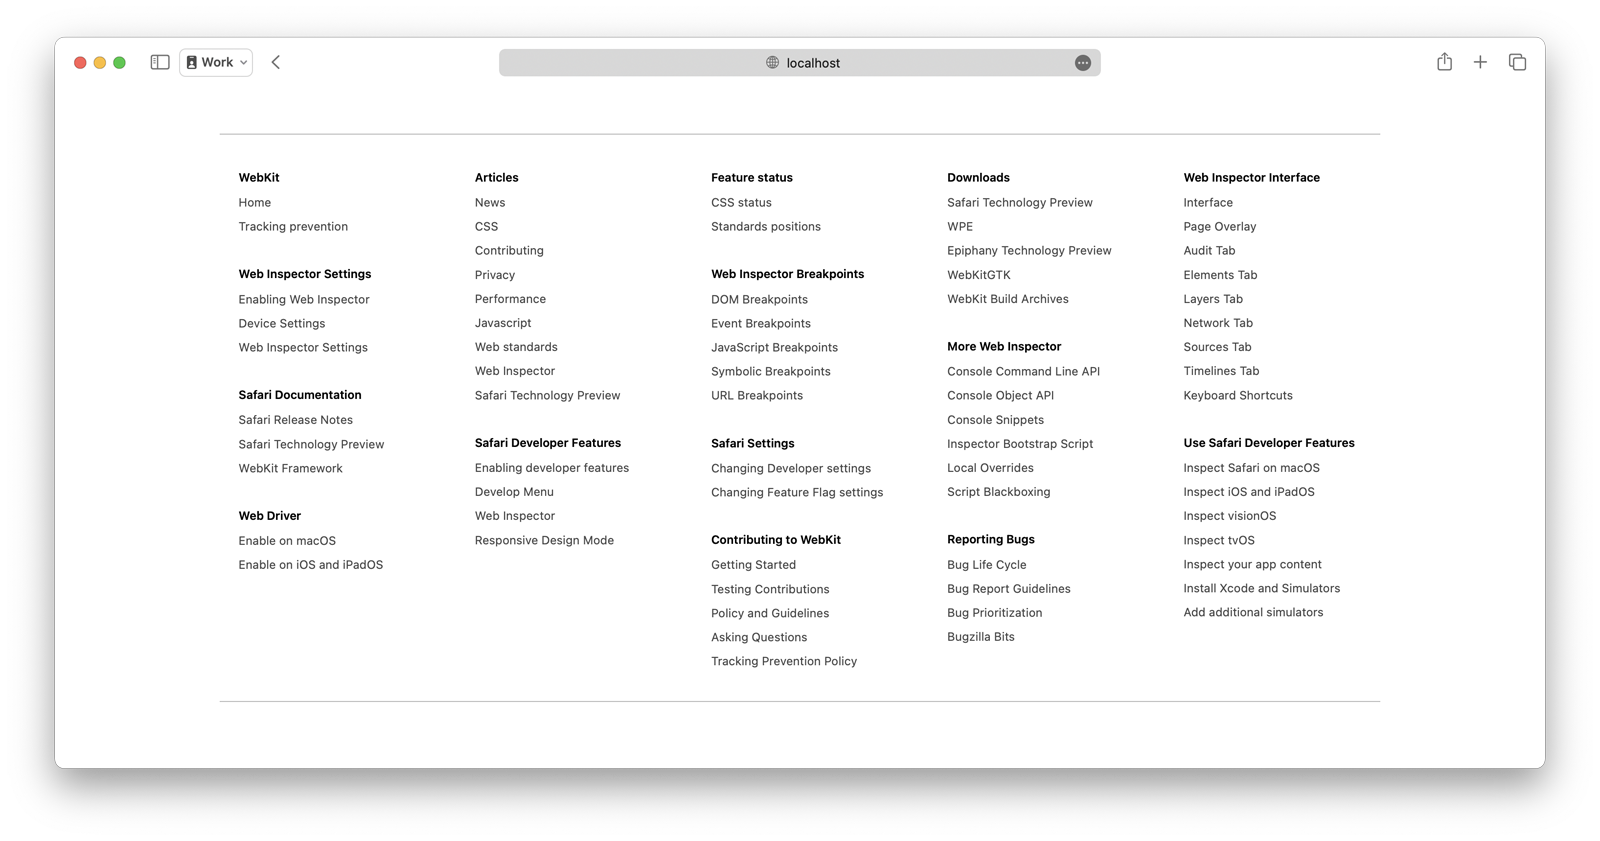
Task: Open the URL Breakpoints link
Action: 757,396
